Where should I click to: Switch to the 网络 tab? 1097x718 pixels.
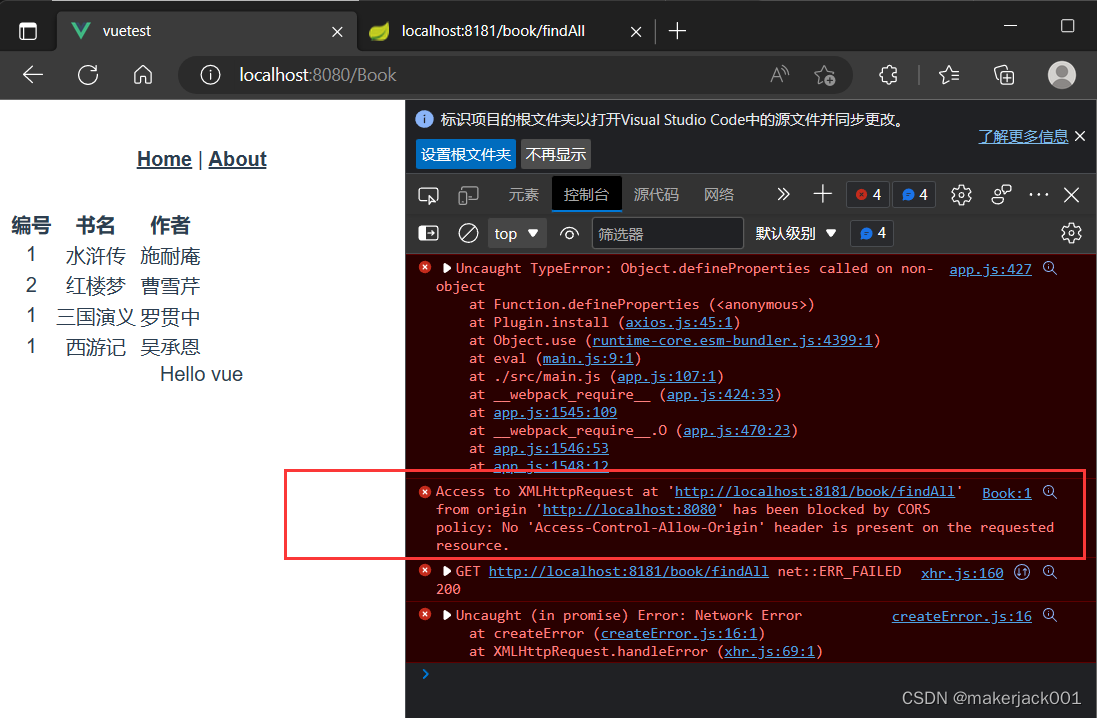(718, 195)
